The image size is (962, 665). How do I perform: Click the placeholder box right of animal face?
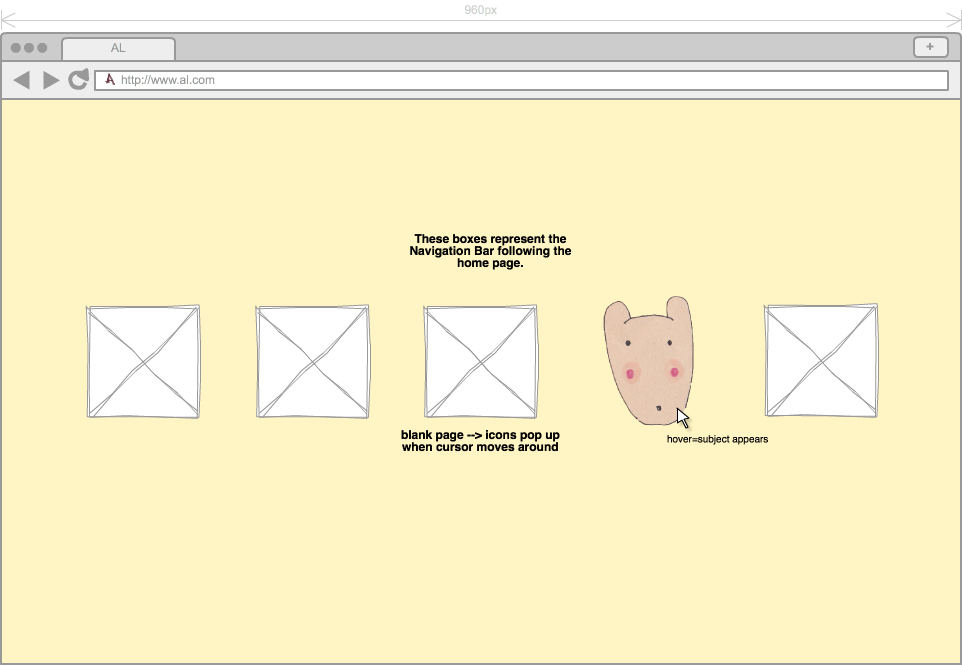pos(822,360)
